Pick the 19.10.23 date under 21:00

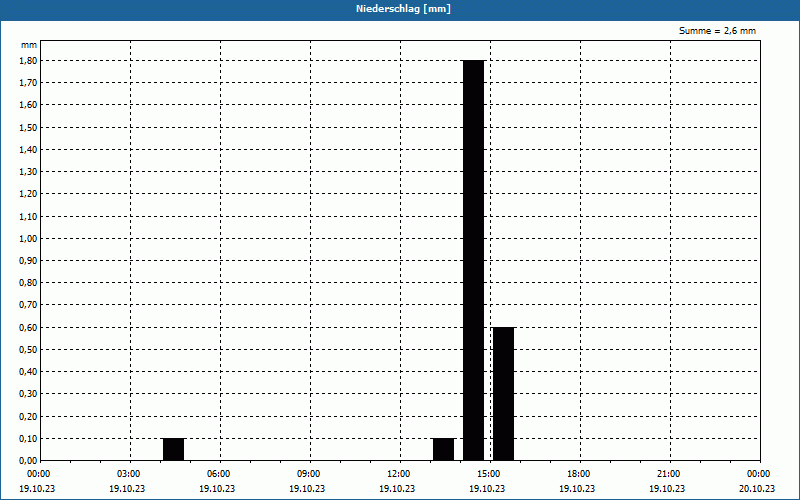coord(667,488)
